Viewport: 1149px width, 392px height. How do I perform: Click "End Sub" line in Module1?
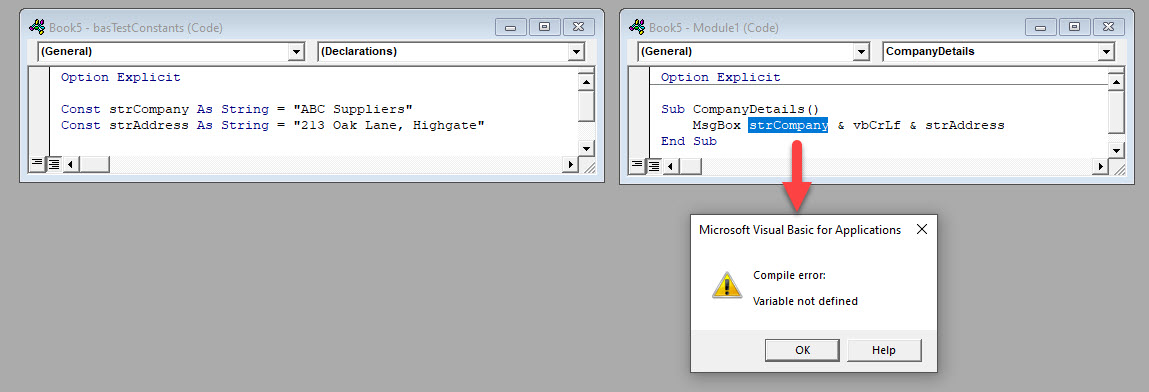pos(689,141)
